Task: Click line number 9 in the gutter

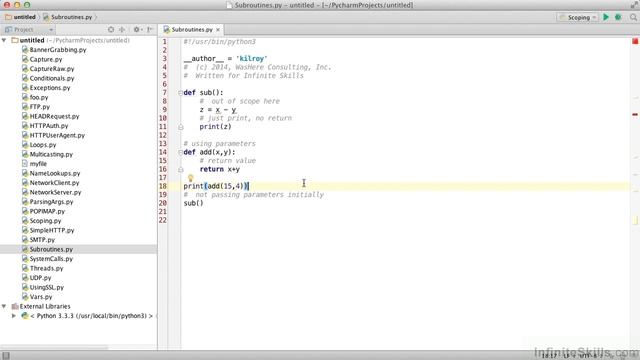Action: pyautogui.click(x=164, y=110)
